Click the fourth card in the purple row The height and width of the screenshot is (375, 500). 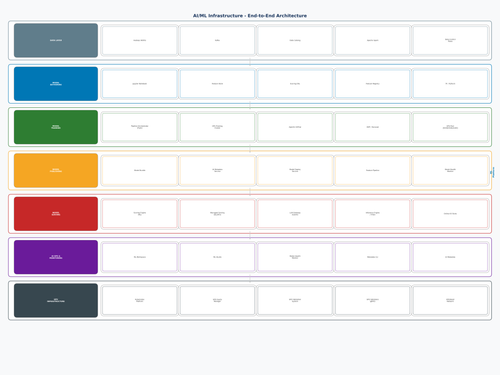point(373,257)
